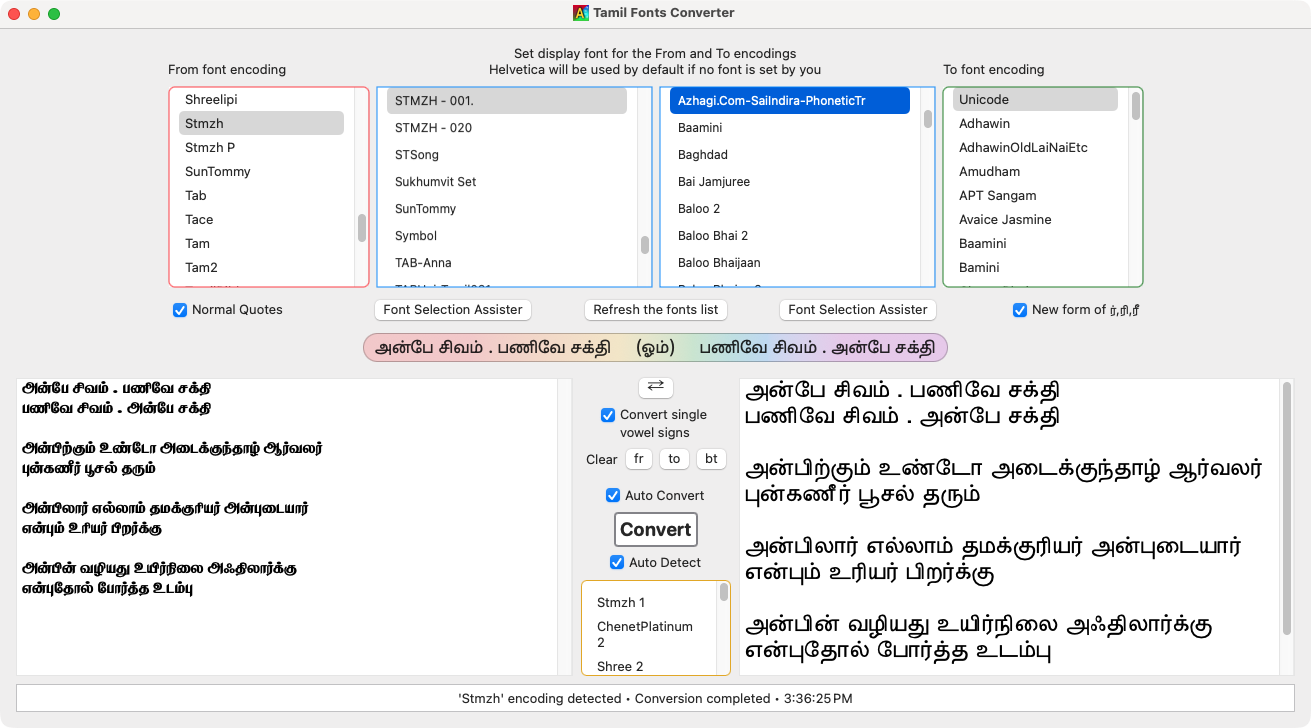Click inside the converted output text area
Screen dimensions: 1311x728
(1010, 527)
